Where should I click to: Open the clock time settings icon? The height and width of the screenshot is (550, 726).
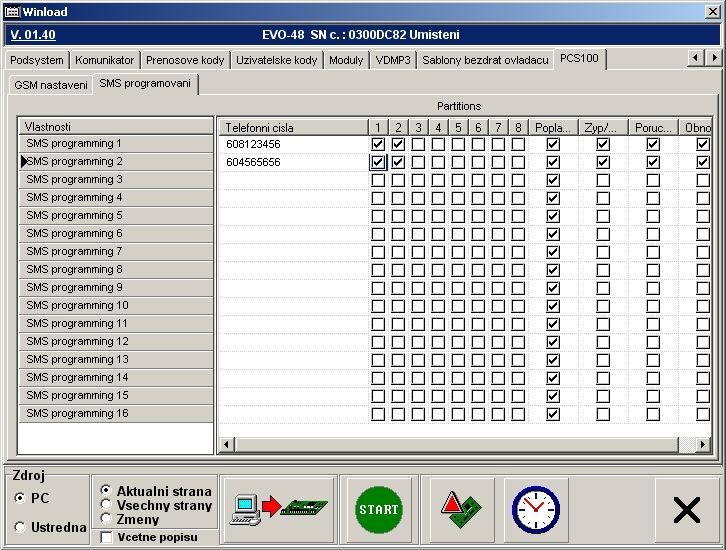(x=535, y=508)
